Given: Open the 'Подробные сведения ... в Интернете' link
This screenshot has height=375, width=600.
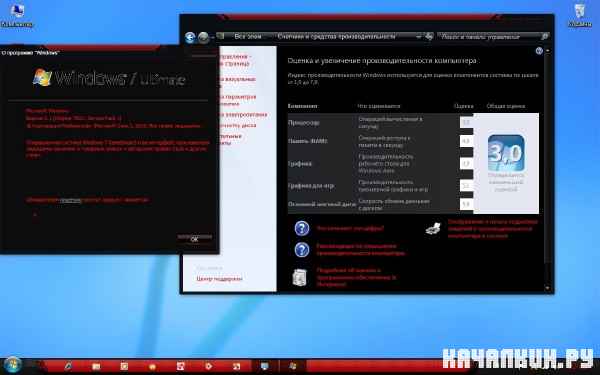Looking at the screenshot, I should point(356,277).
